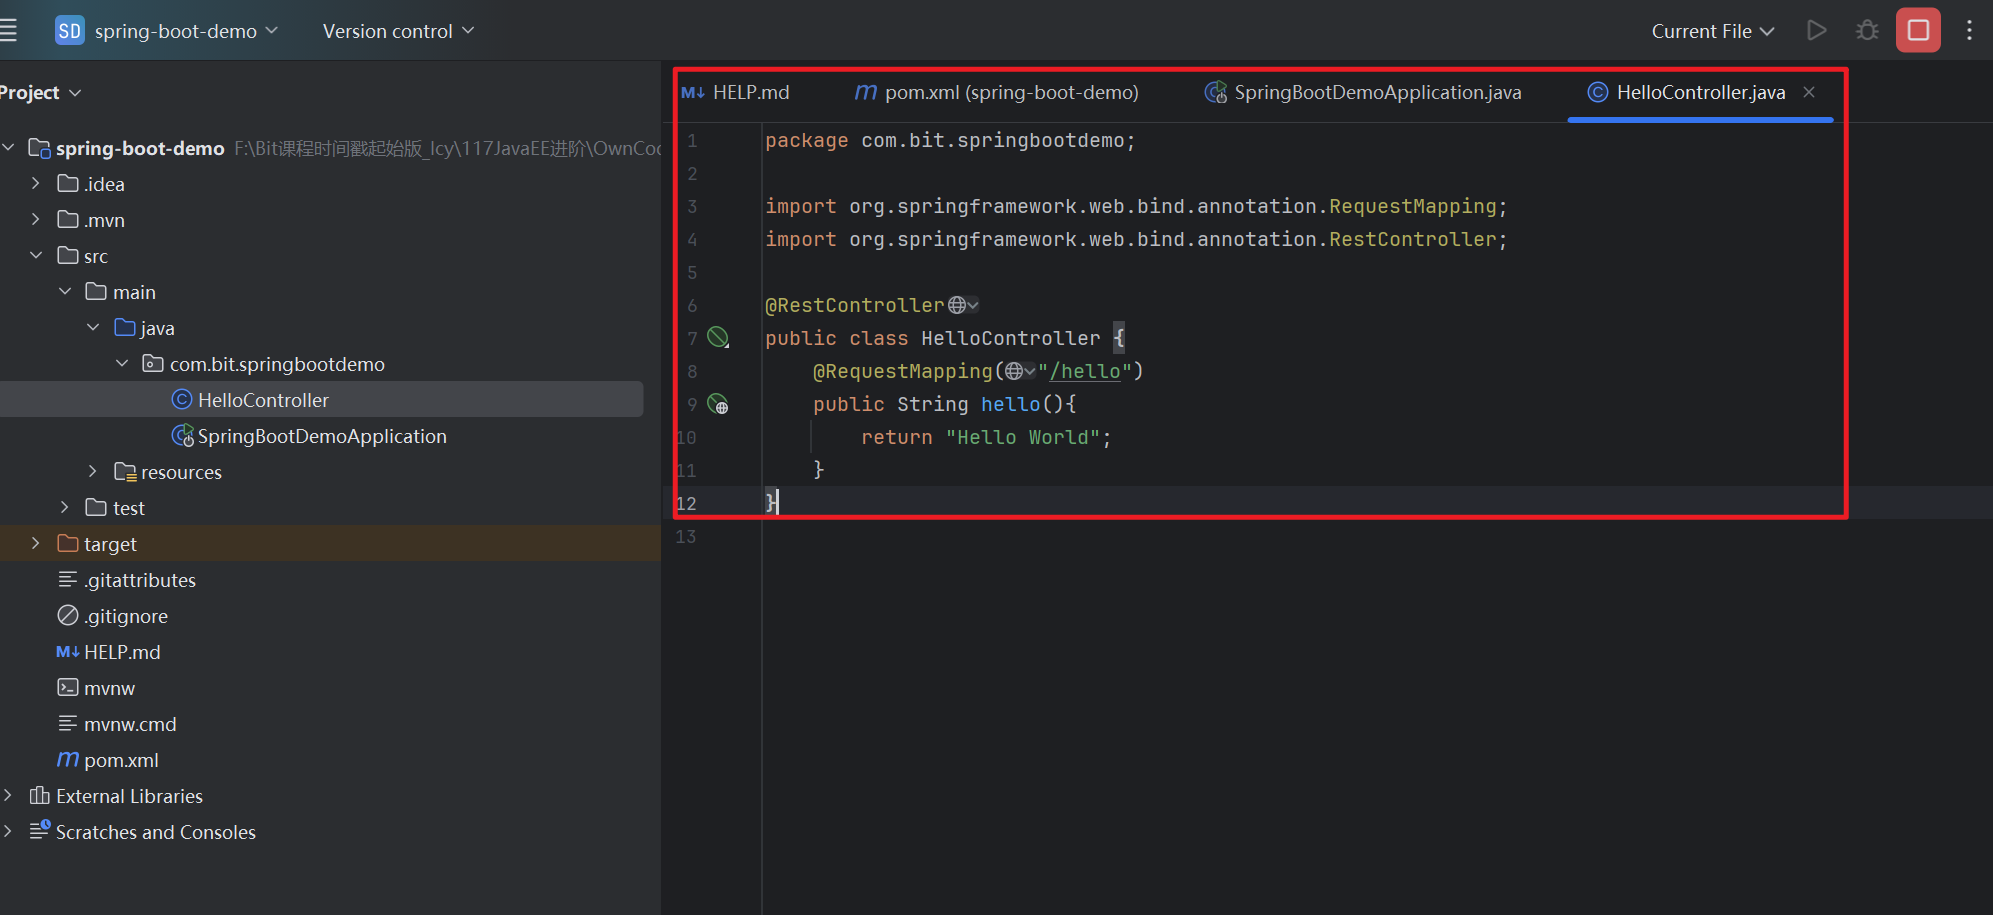Click the Run button icon
This screenshot has height=915, width=1993.
point(1817,31)
